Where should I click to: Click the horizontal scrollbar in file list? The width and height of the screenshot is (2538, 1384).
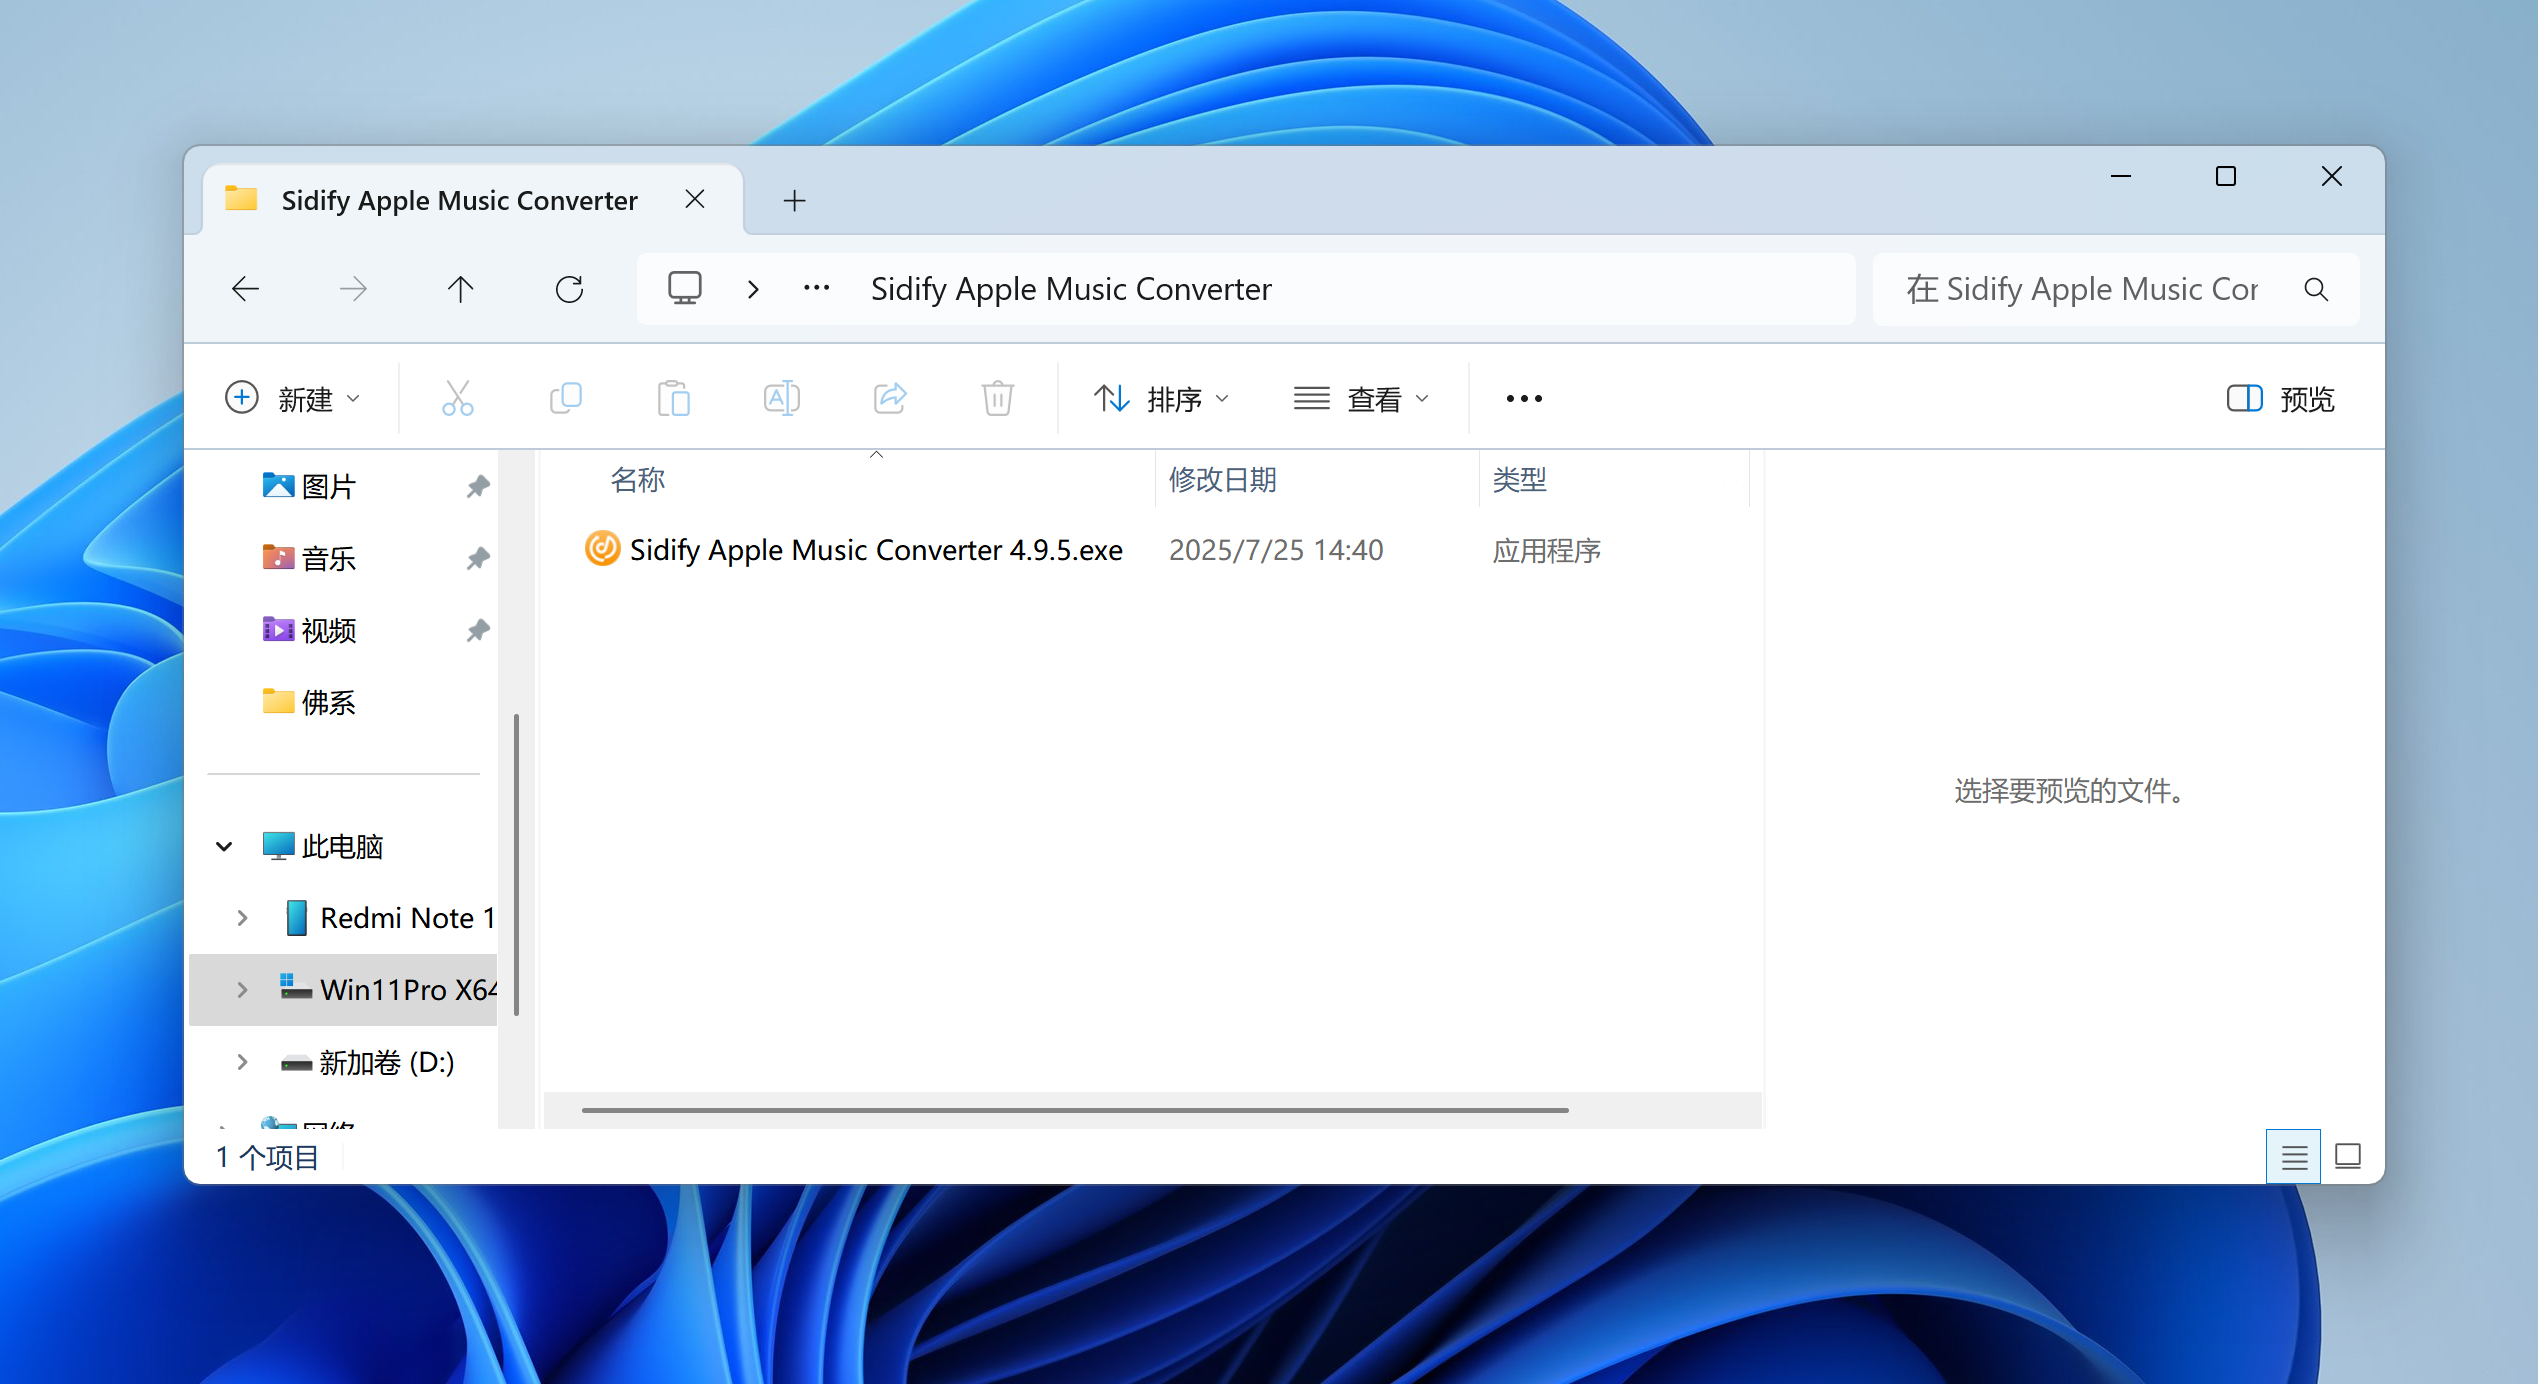[1074, 1110]
